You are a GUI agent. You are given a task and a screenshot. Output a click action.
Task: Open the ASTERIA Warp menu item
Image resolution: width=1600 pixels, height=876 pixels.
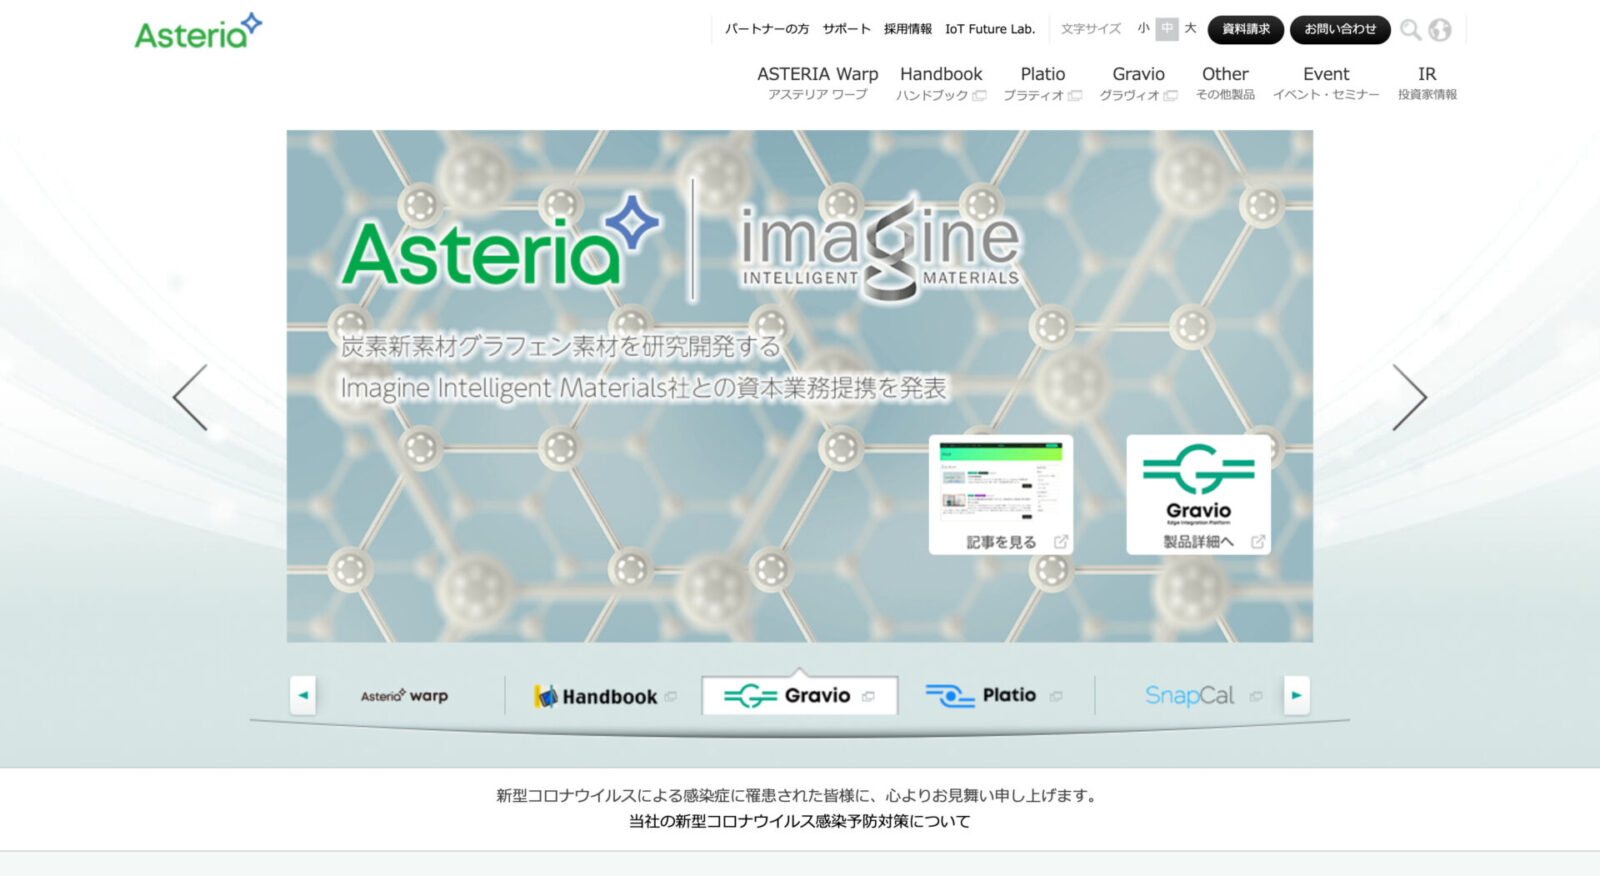click(x=817, y=82)
